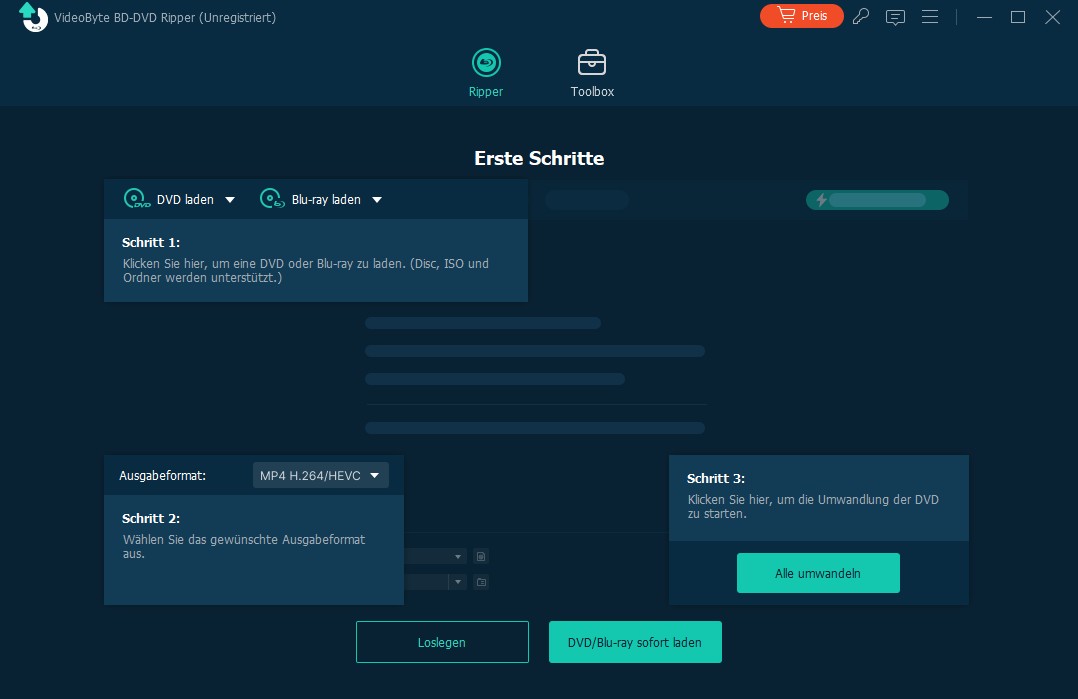
Task: Click the Erste Schritte title
Action: (x=539, y=158)
